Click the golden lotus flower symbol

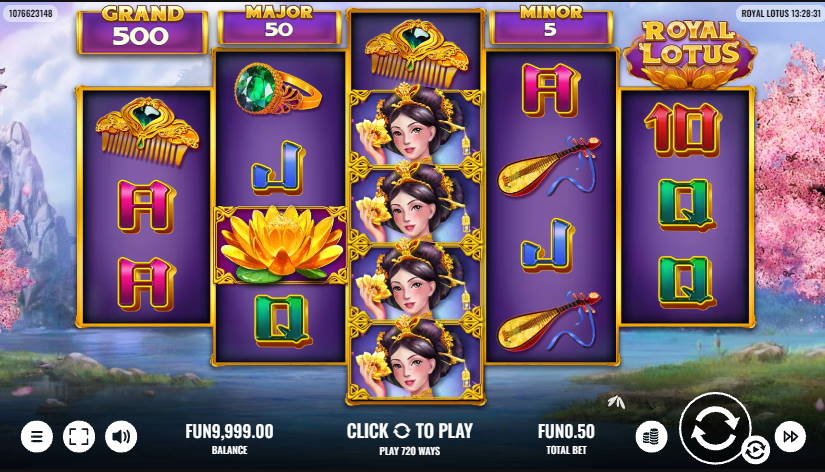click(x=280, y=245)
